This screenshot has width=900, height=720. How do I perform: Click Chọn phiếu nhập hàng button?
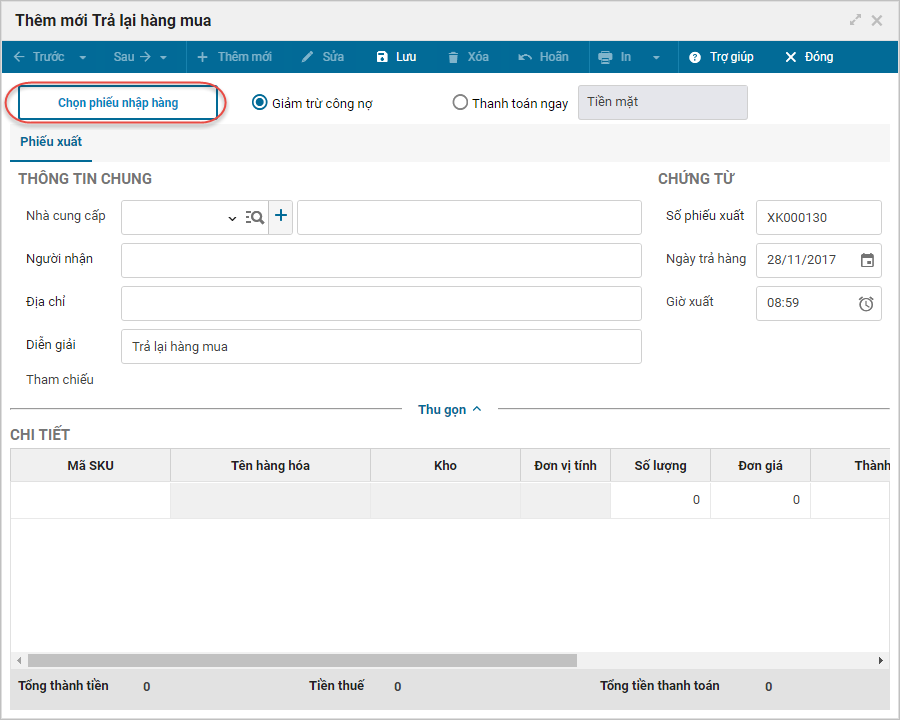pyautogui.click(x=118, y=103)
